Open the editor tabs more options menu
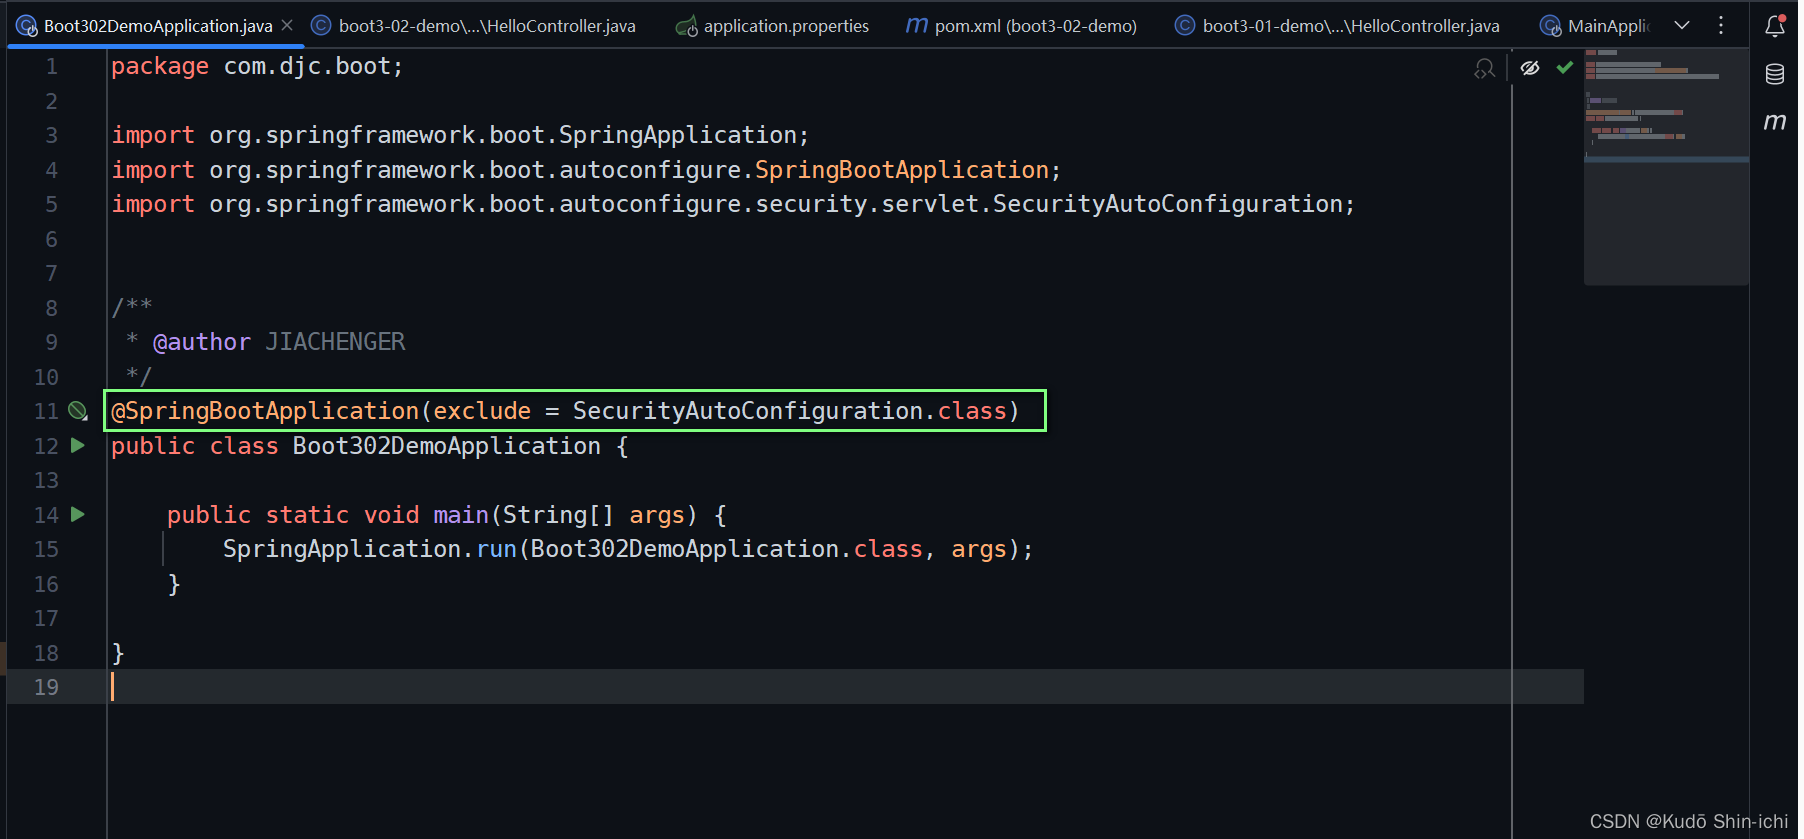Screen dimensions: 1804x839 [x=1721, y=25]
